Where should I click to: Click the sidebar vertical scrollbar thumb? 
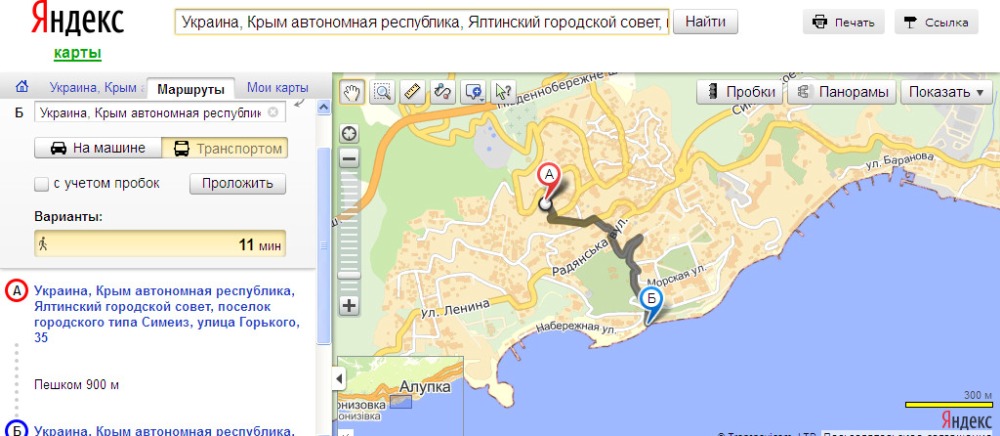coord(324,245)
